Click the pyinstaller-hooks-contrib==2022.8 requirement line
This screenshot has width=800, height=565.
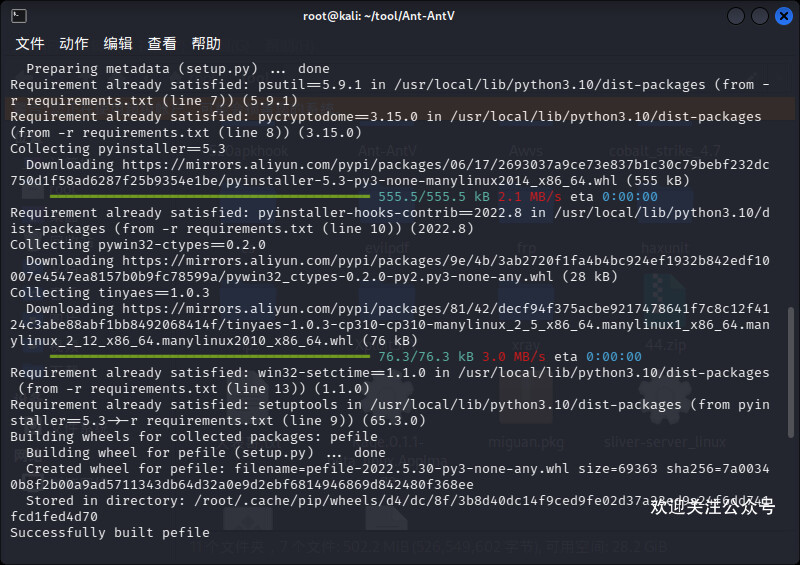(x=390, y=220)
